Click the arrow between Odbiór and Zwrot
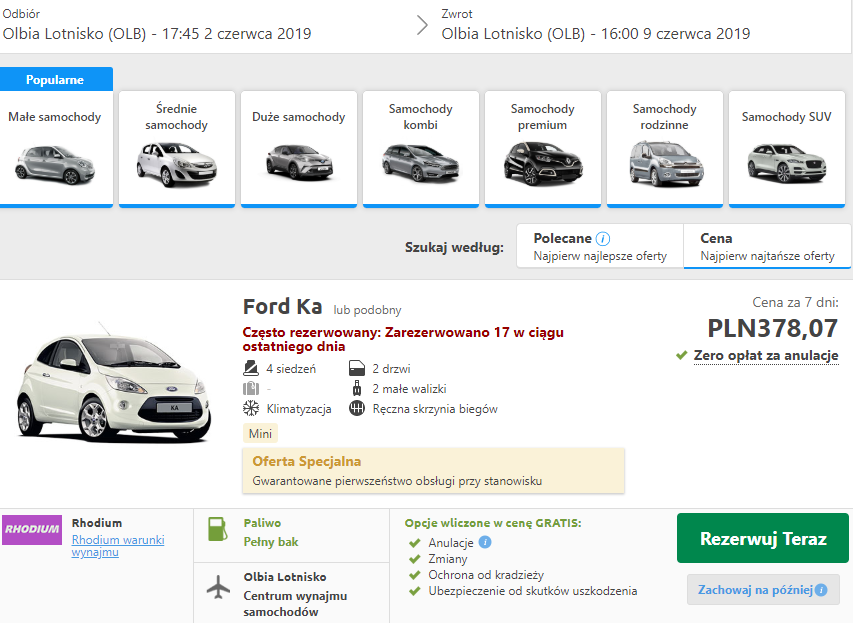Screen dimensions: 853x623 (x=422, y=25)
